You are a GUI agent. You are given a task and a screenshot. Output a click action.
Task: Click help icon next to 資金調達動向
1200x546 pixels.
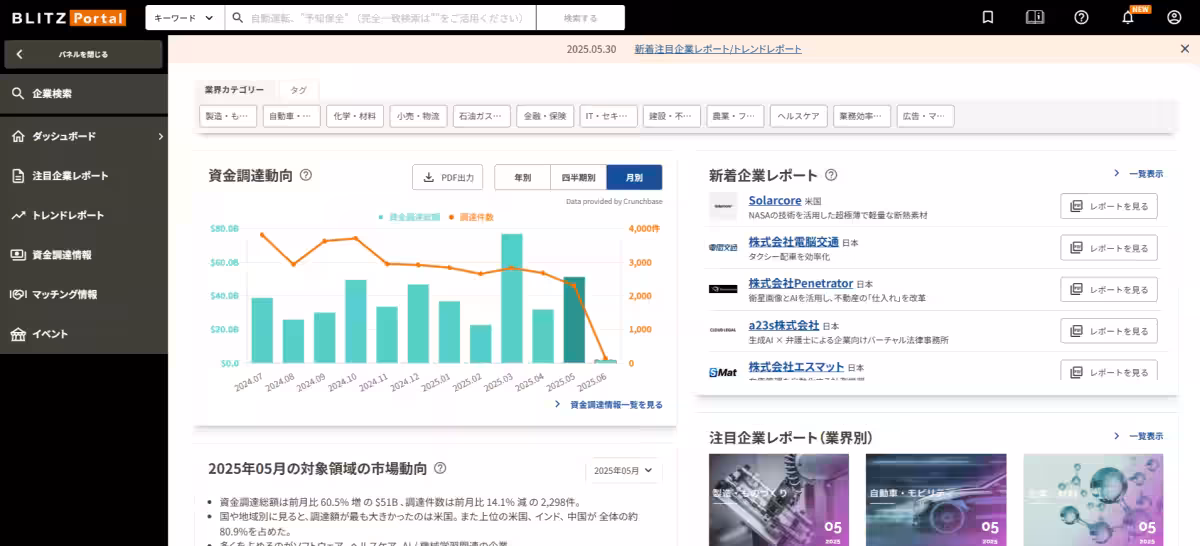(306, 175)
